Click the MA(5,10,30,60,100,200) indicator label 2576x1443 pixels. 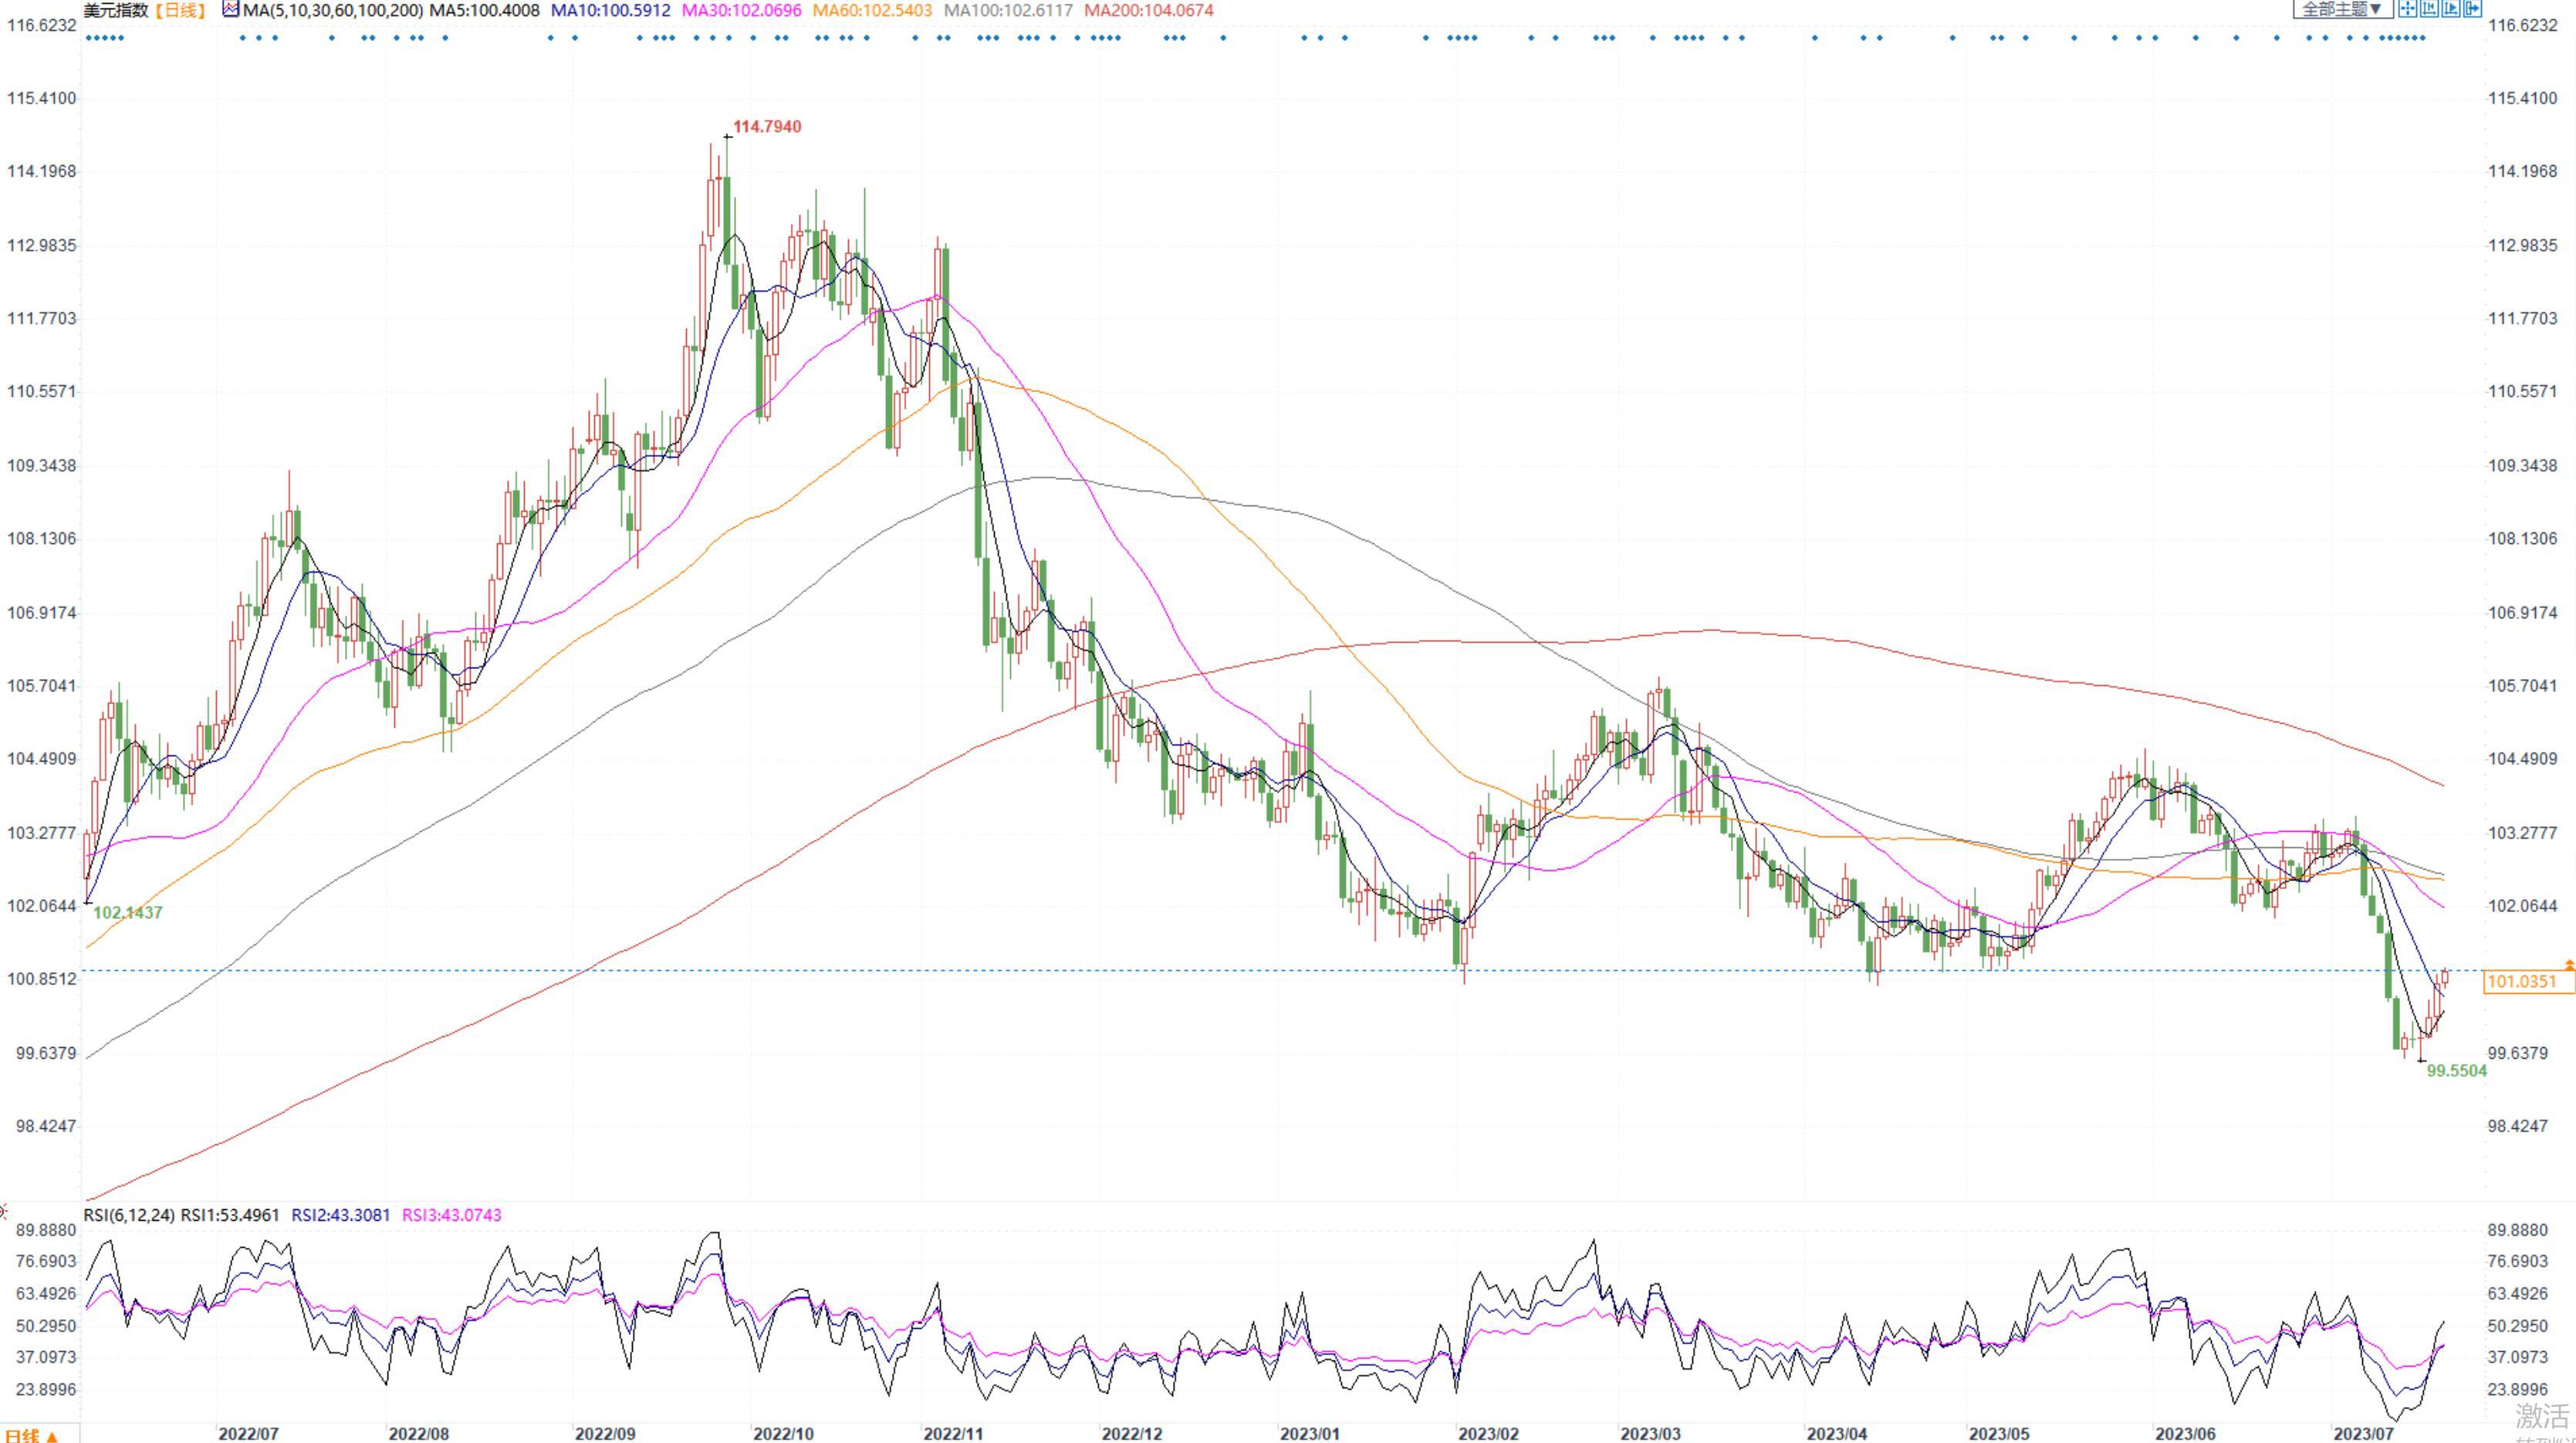(x=333, y=10)
